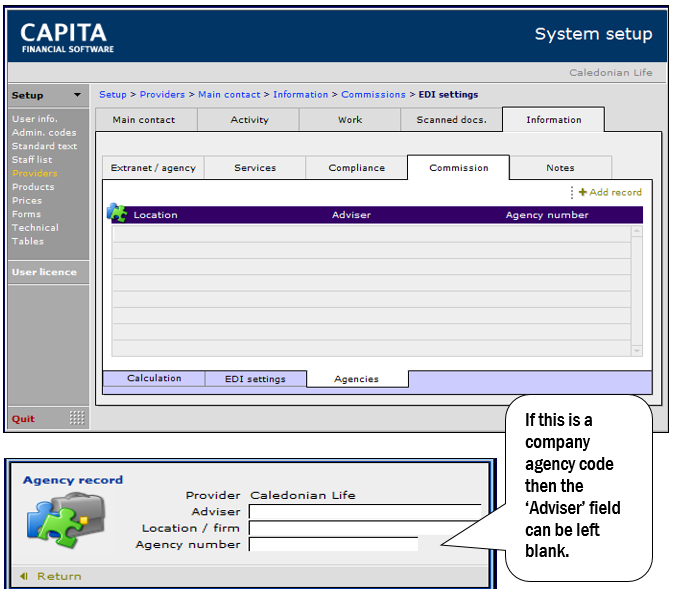Viewport: 674px width, 592px height.
Task: Open Admin. codes in the sidebar
Action: [x=44, y=132]
